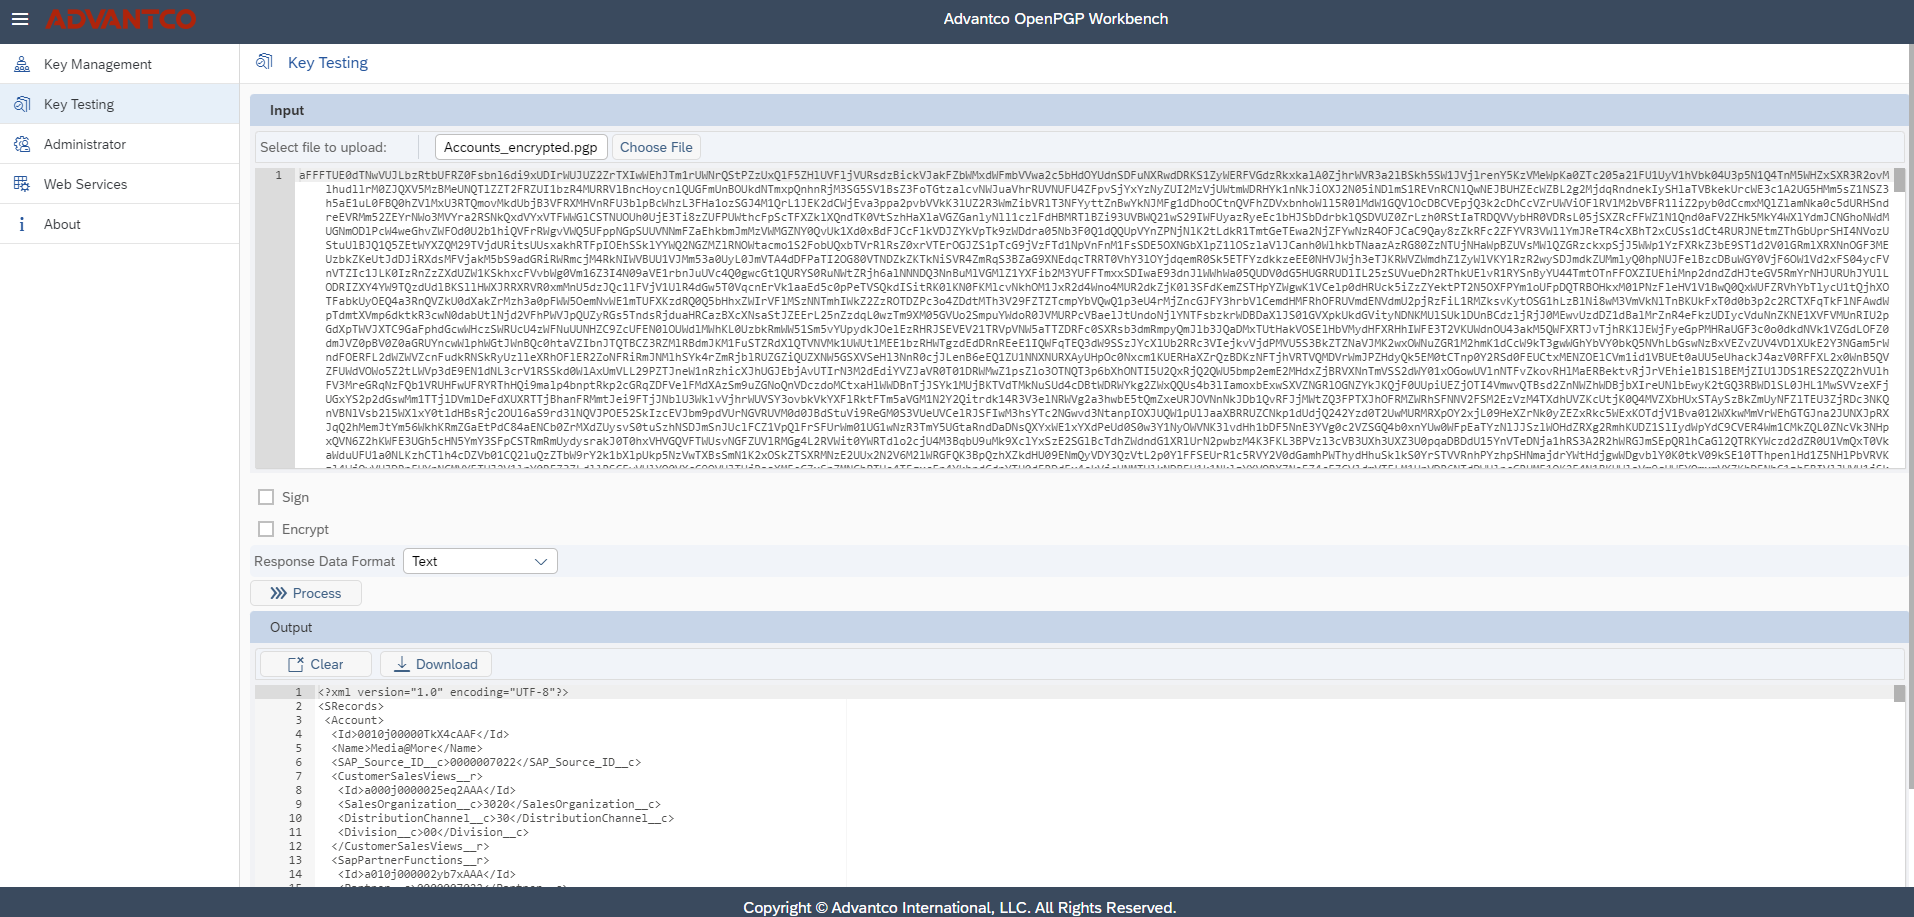Click the Administrator gear icon
This screenshot has height=917, width=1914.
click(22, 144)
